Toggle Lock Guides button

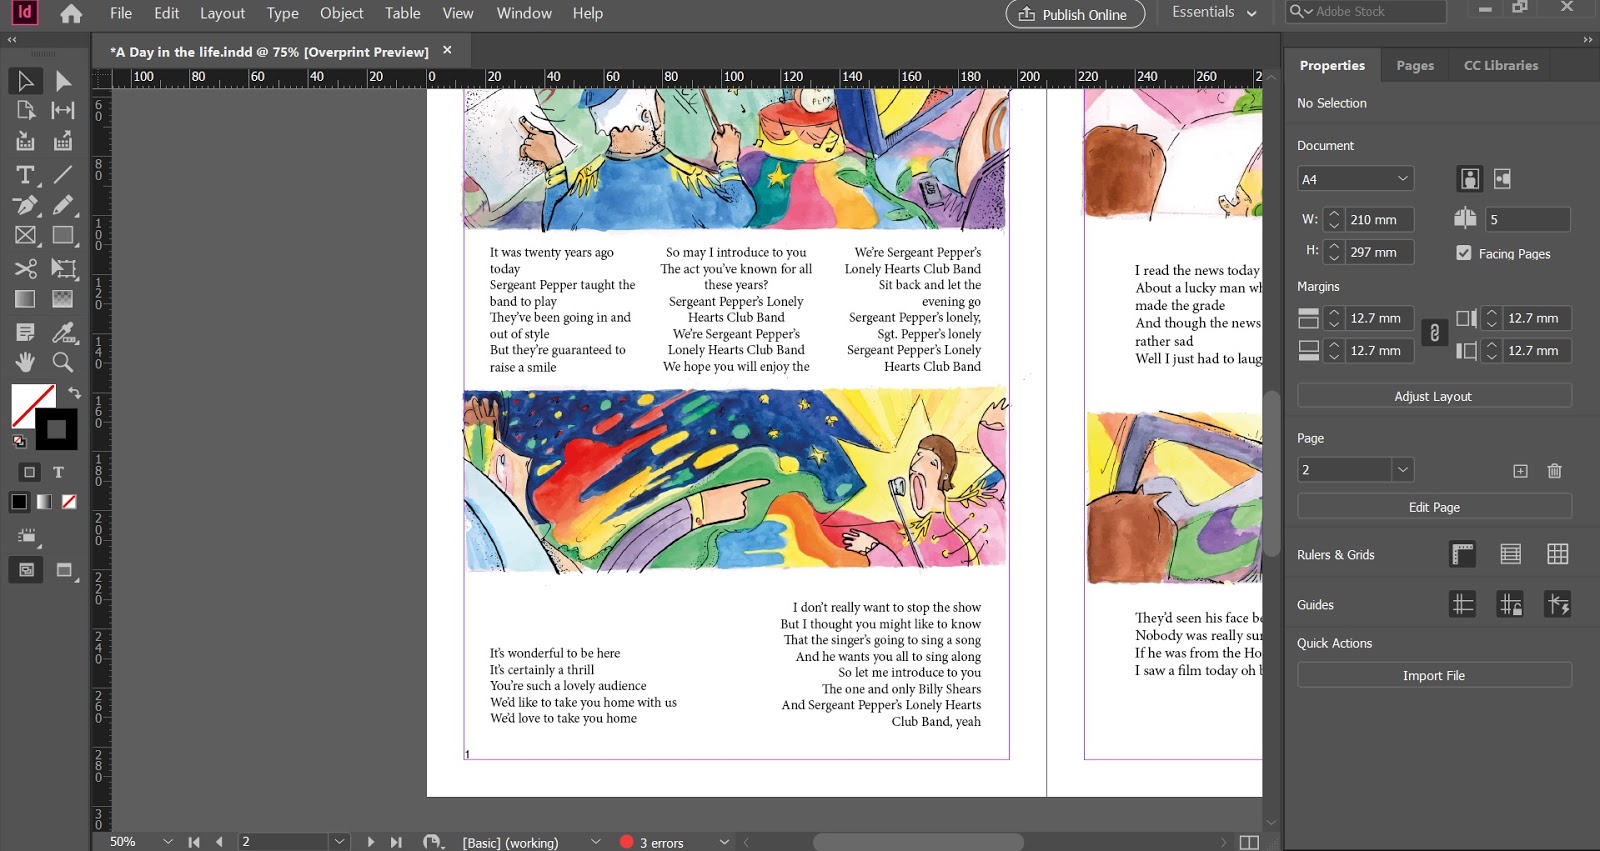pos(1510,604)
